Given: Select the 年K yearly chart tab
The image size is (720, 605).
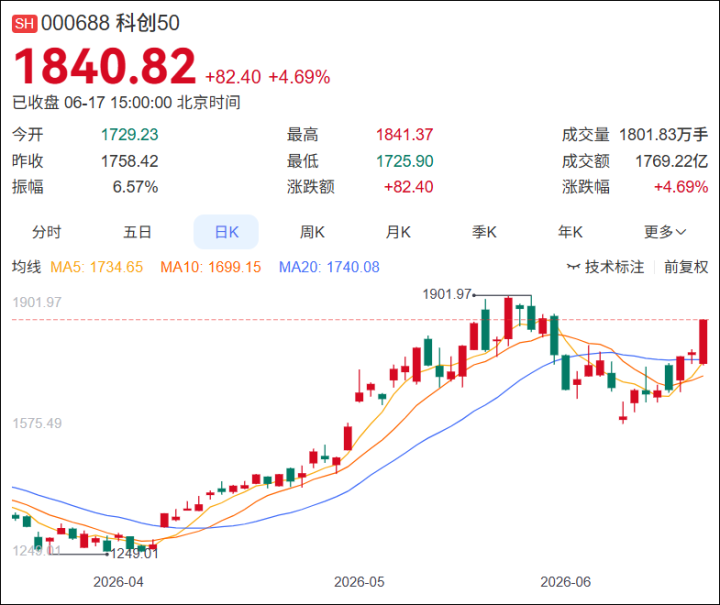Looking at the screenshot, I should [x=570, y=232].
